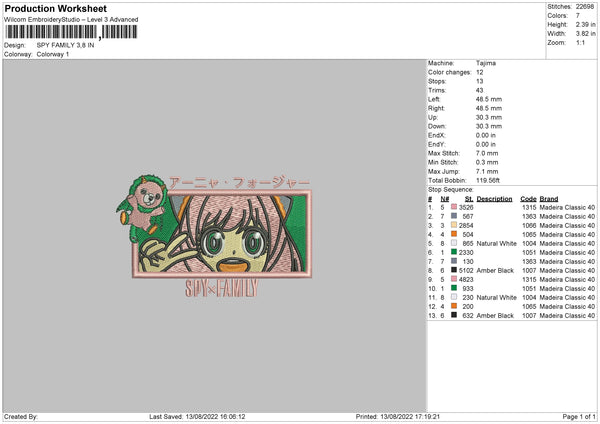600x424 pixels.
Task: Click the Colors value 7
Action: tap(577, 16)
